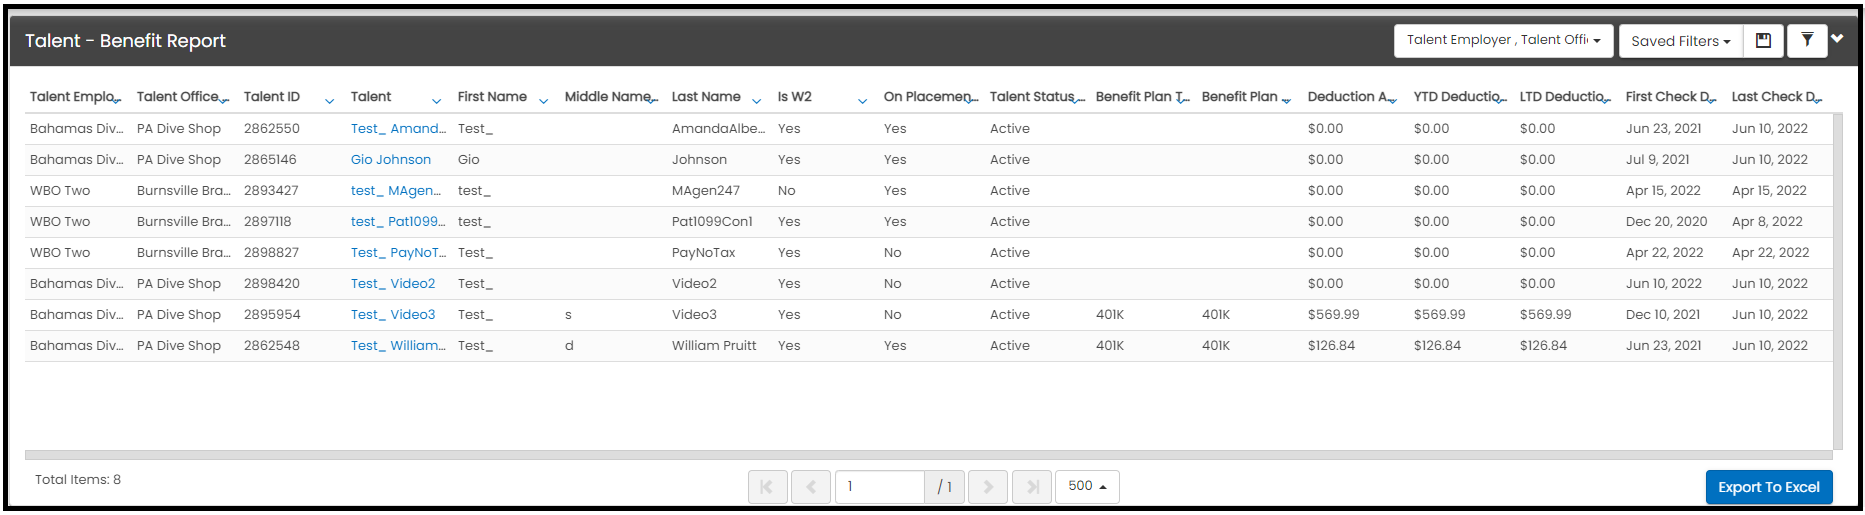Open First Name column menu arrow
Image resolution: width=1865 pixels, height=515 pixels.
(544, 101)
